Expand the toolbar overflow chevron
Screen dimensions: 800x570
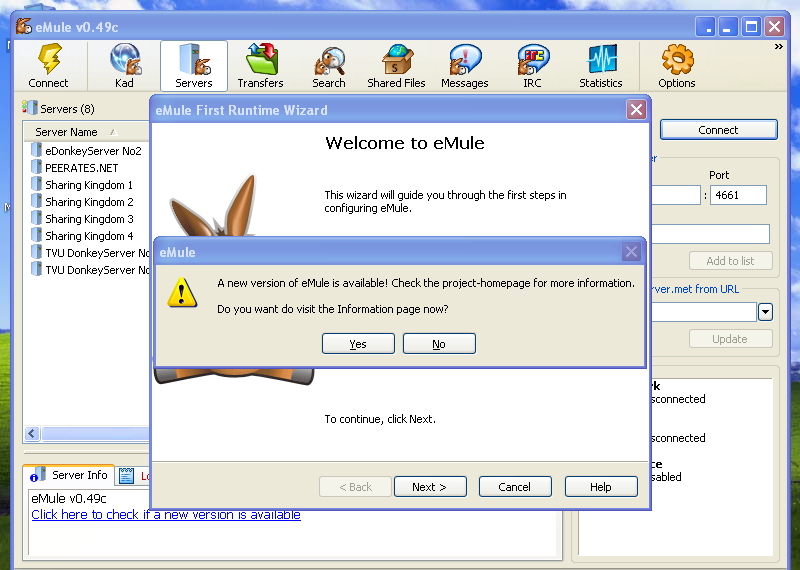click(779, 47)
